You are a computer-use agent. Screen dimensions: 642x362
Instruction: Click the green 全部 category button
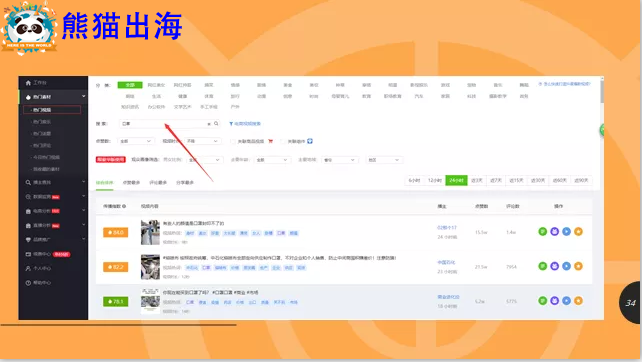click(130, 85)
